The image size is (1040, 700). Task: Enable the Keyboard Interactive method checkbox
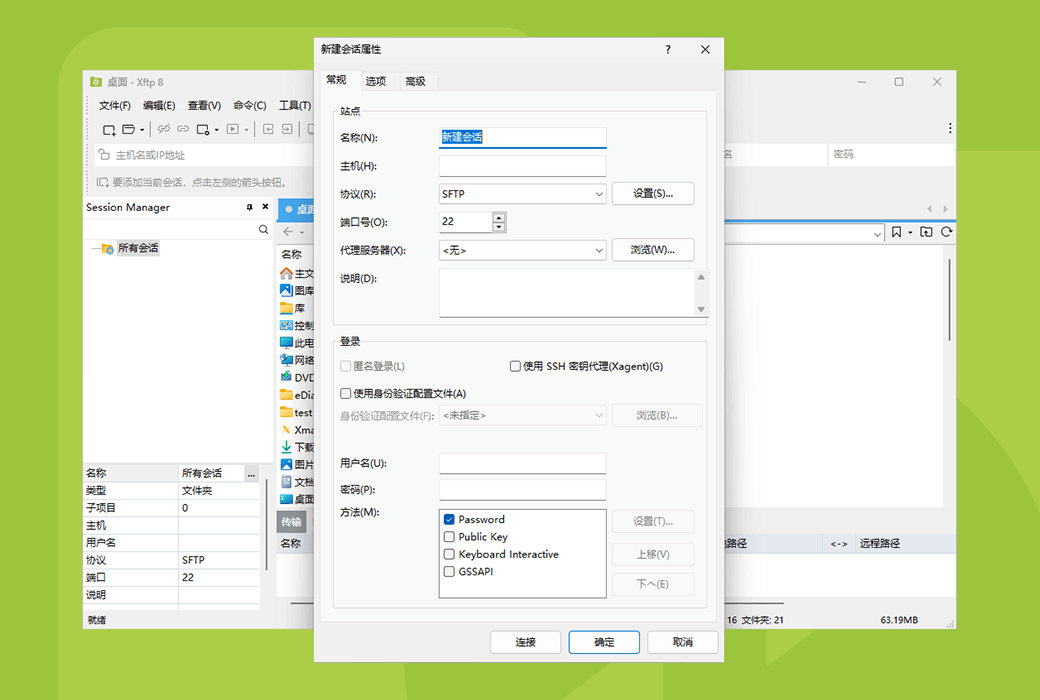pyautogui.click(x=449, y=554)
